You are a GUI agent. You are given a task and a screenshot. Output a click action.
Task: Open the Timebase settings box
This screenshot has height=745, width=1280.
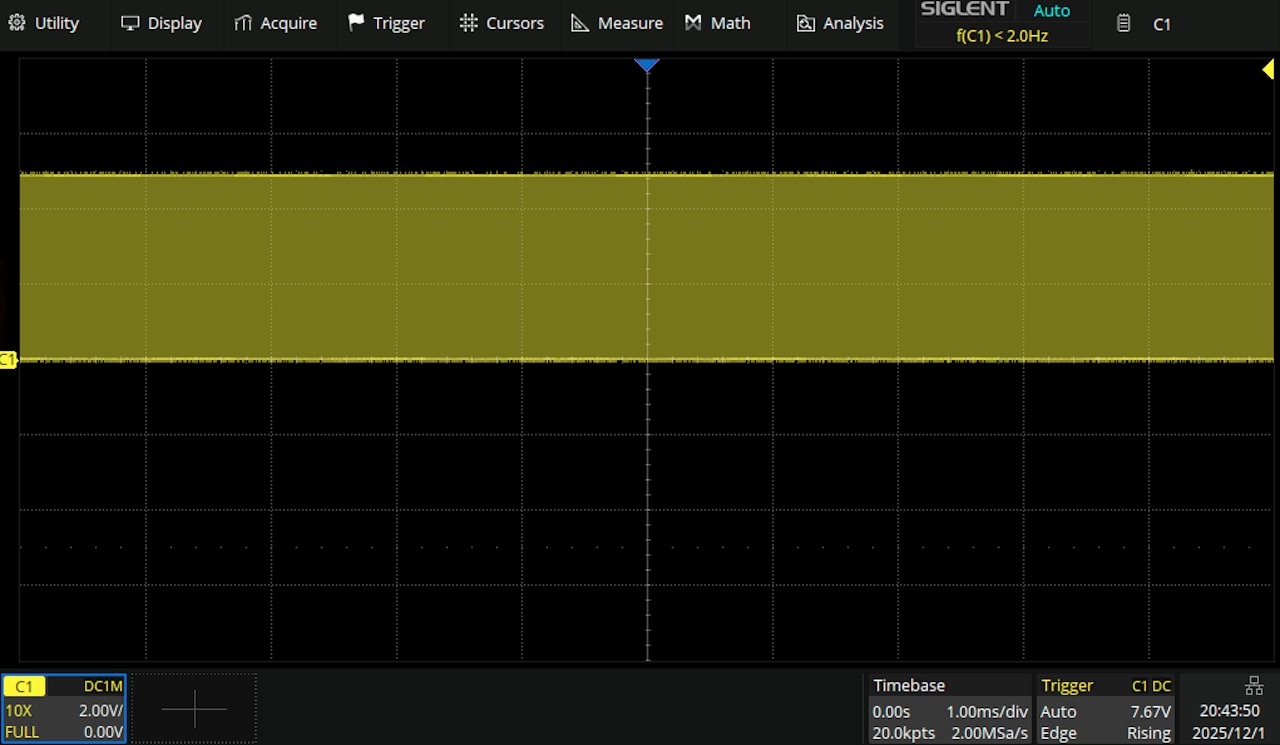pos(949,709)
